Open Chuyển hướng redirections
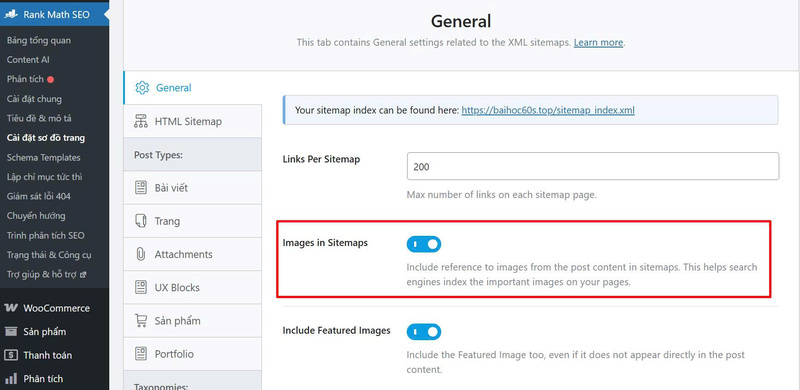 click(x=36, y=216)
